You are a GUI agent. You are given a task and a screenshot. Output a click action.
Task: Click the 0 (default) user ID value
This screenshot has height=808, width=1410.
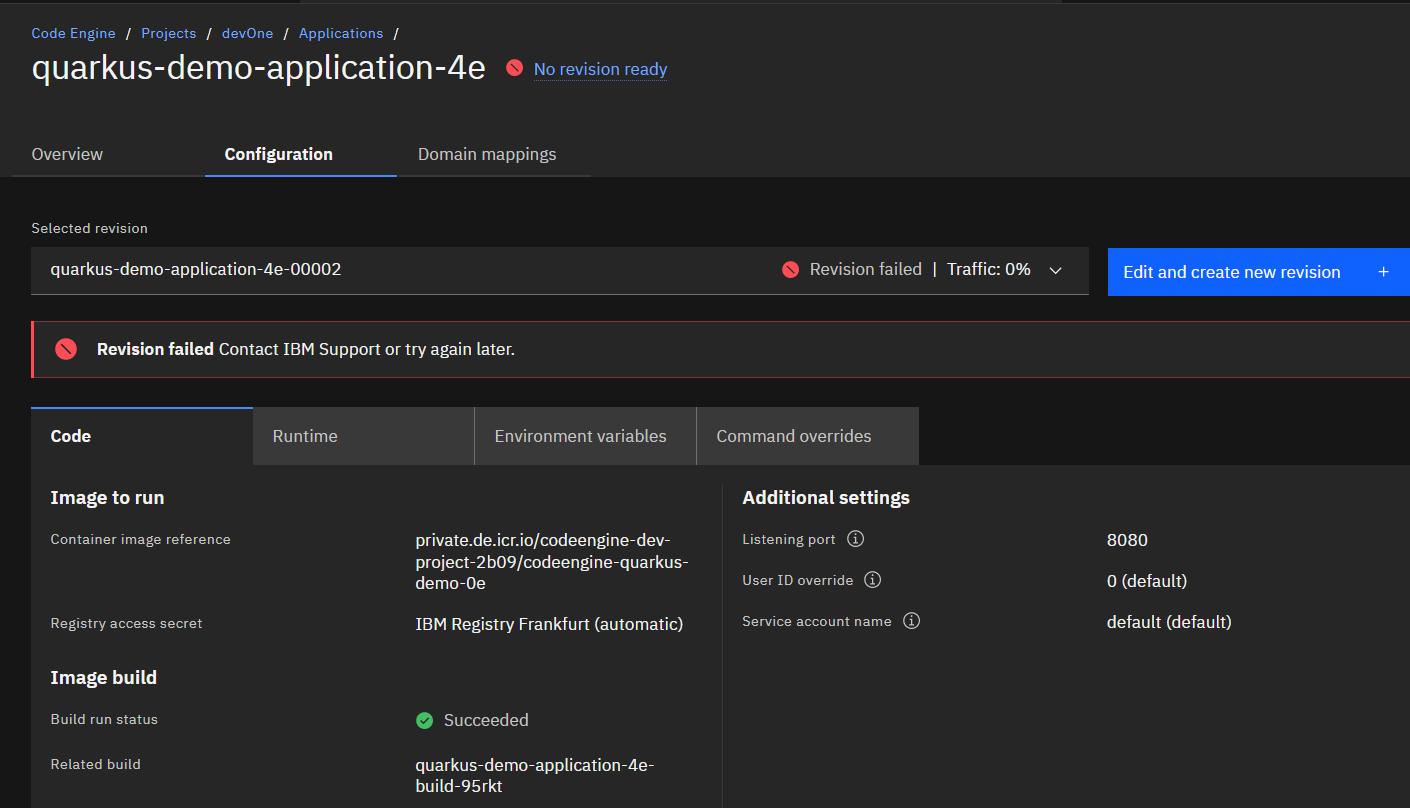pos(1146,581)
